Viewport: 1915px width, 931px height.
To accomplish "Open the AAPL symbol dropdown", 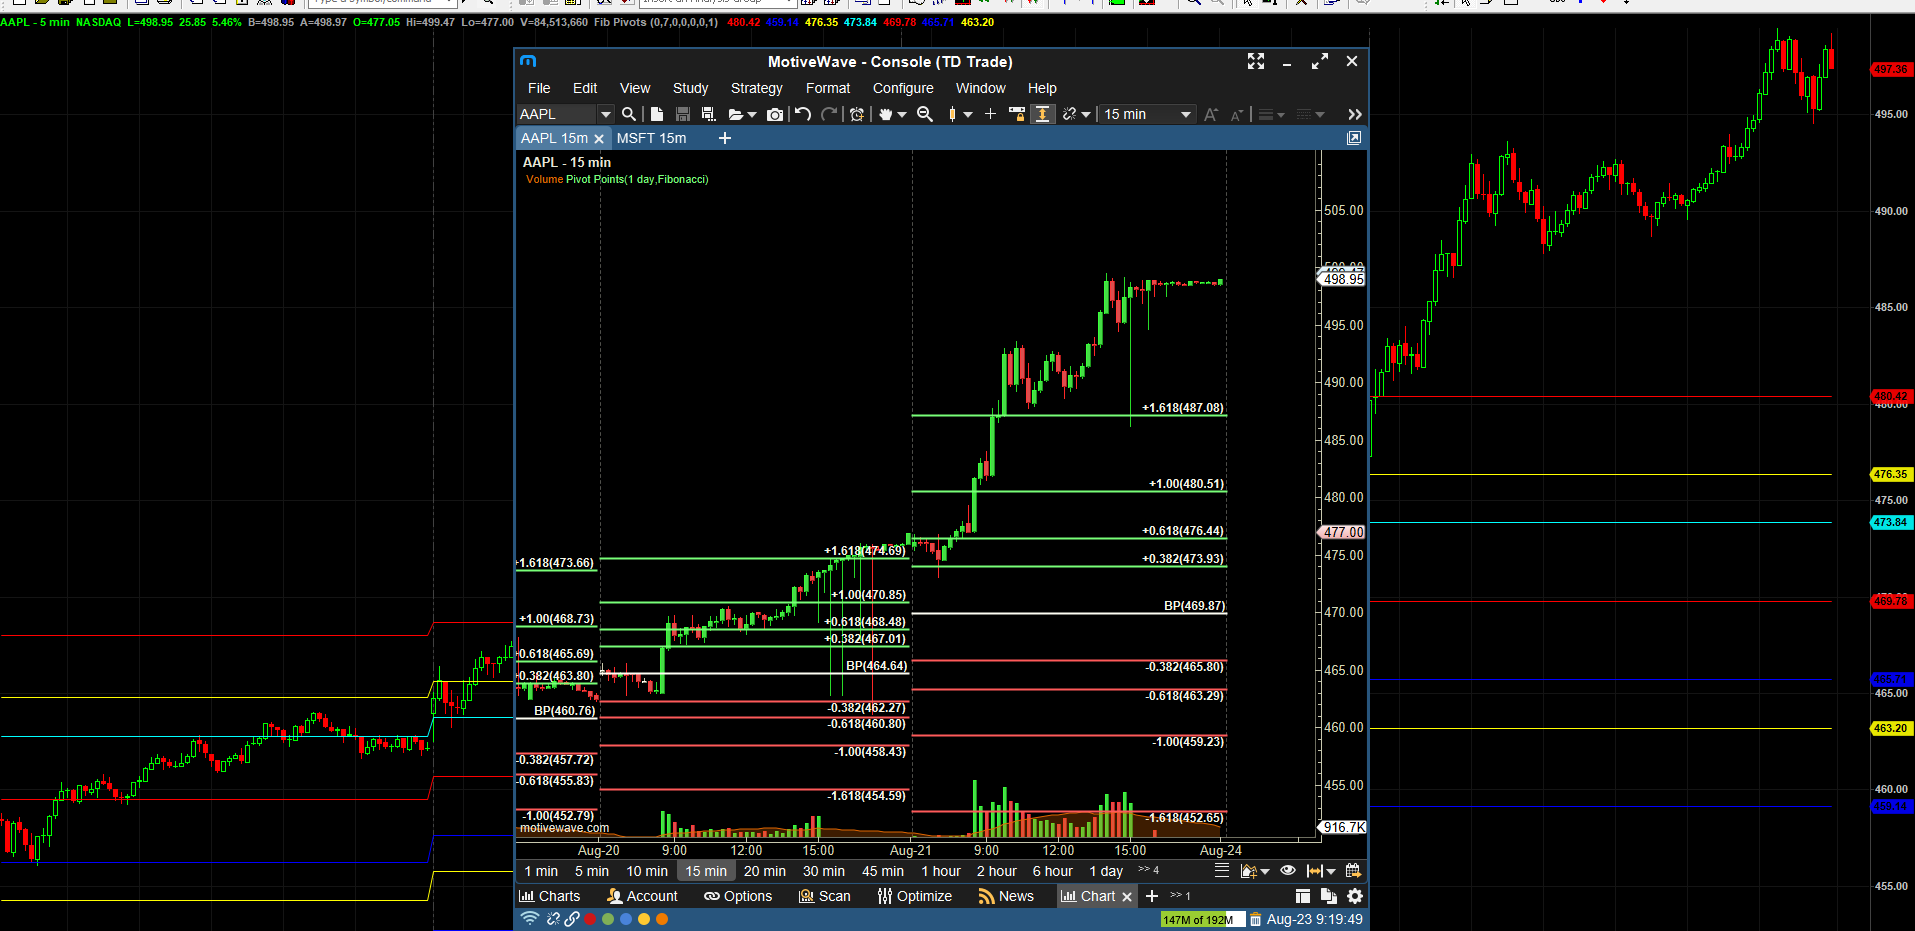I will (605, 114).
